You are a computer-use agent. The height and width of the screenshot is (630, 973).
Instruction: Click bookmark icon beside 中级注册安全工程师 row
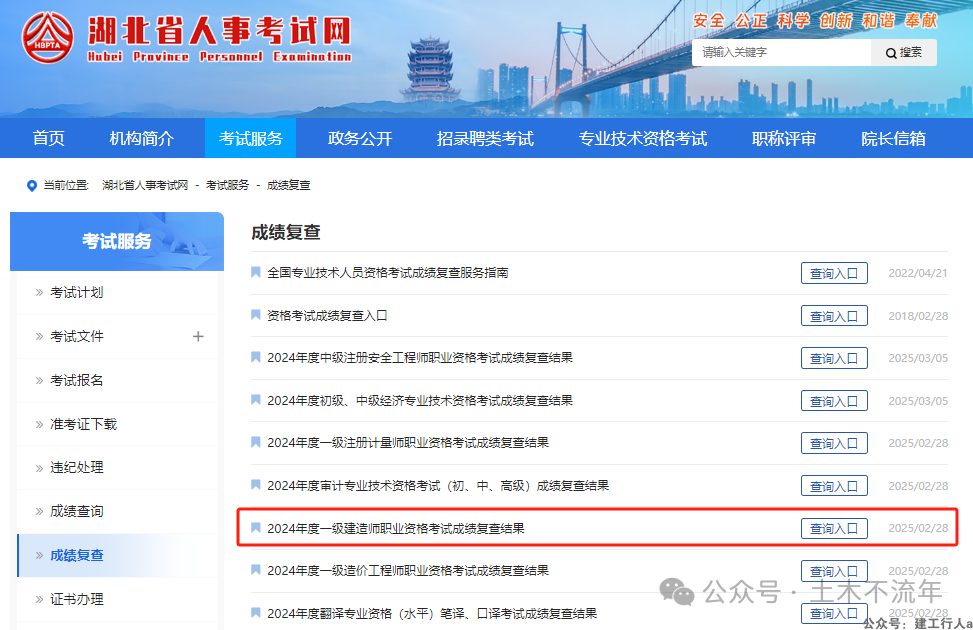(x=255, y=357)
